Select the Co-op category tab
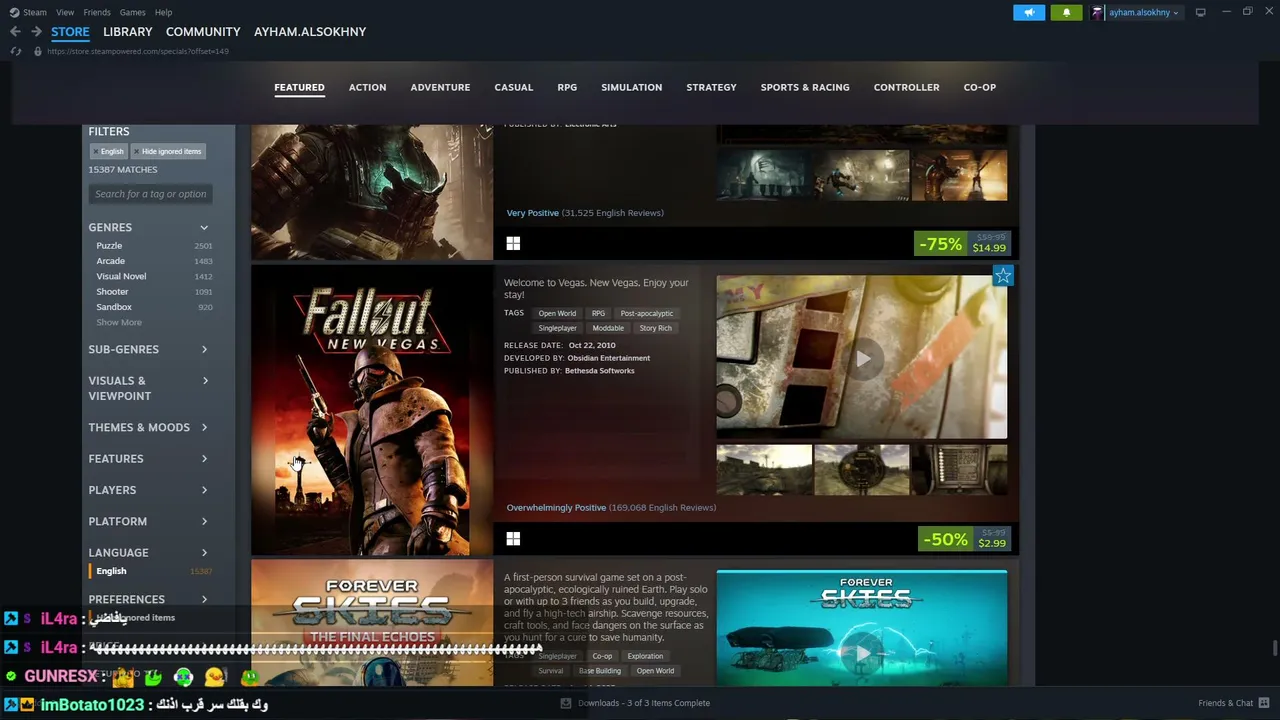 click(980, 87)
